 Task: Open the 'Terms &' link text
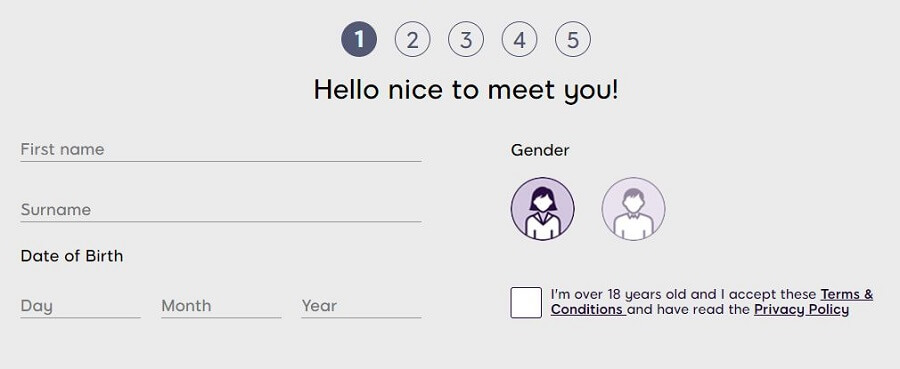(847, 294)
